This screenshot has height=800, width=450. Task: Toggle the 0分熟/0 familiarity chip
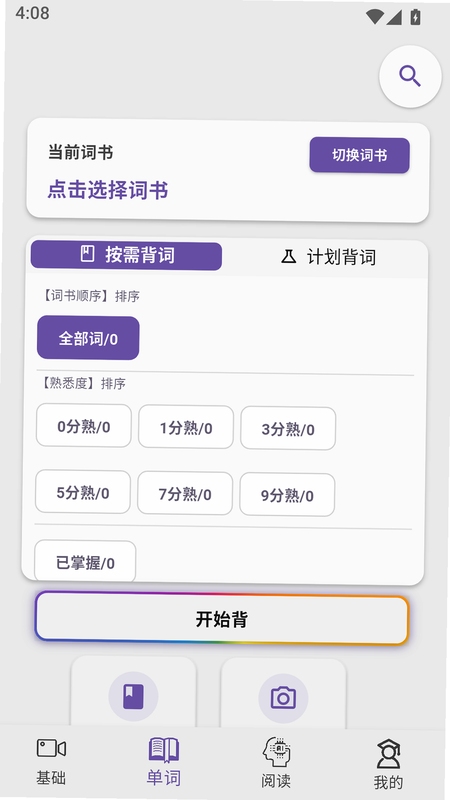tap(84, 426)
